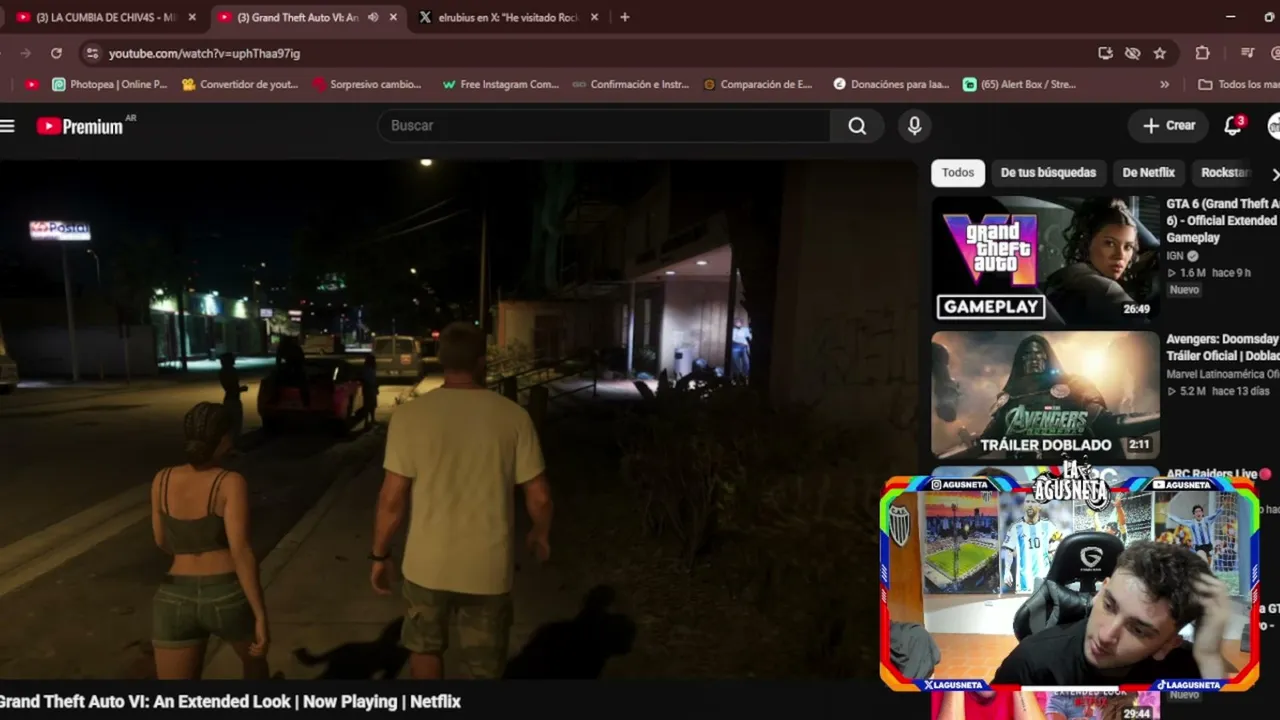Open site information icon in address bar
The image size is (1280, 720).
(x=92, y=53)
